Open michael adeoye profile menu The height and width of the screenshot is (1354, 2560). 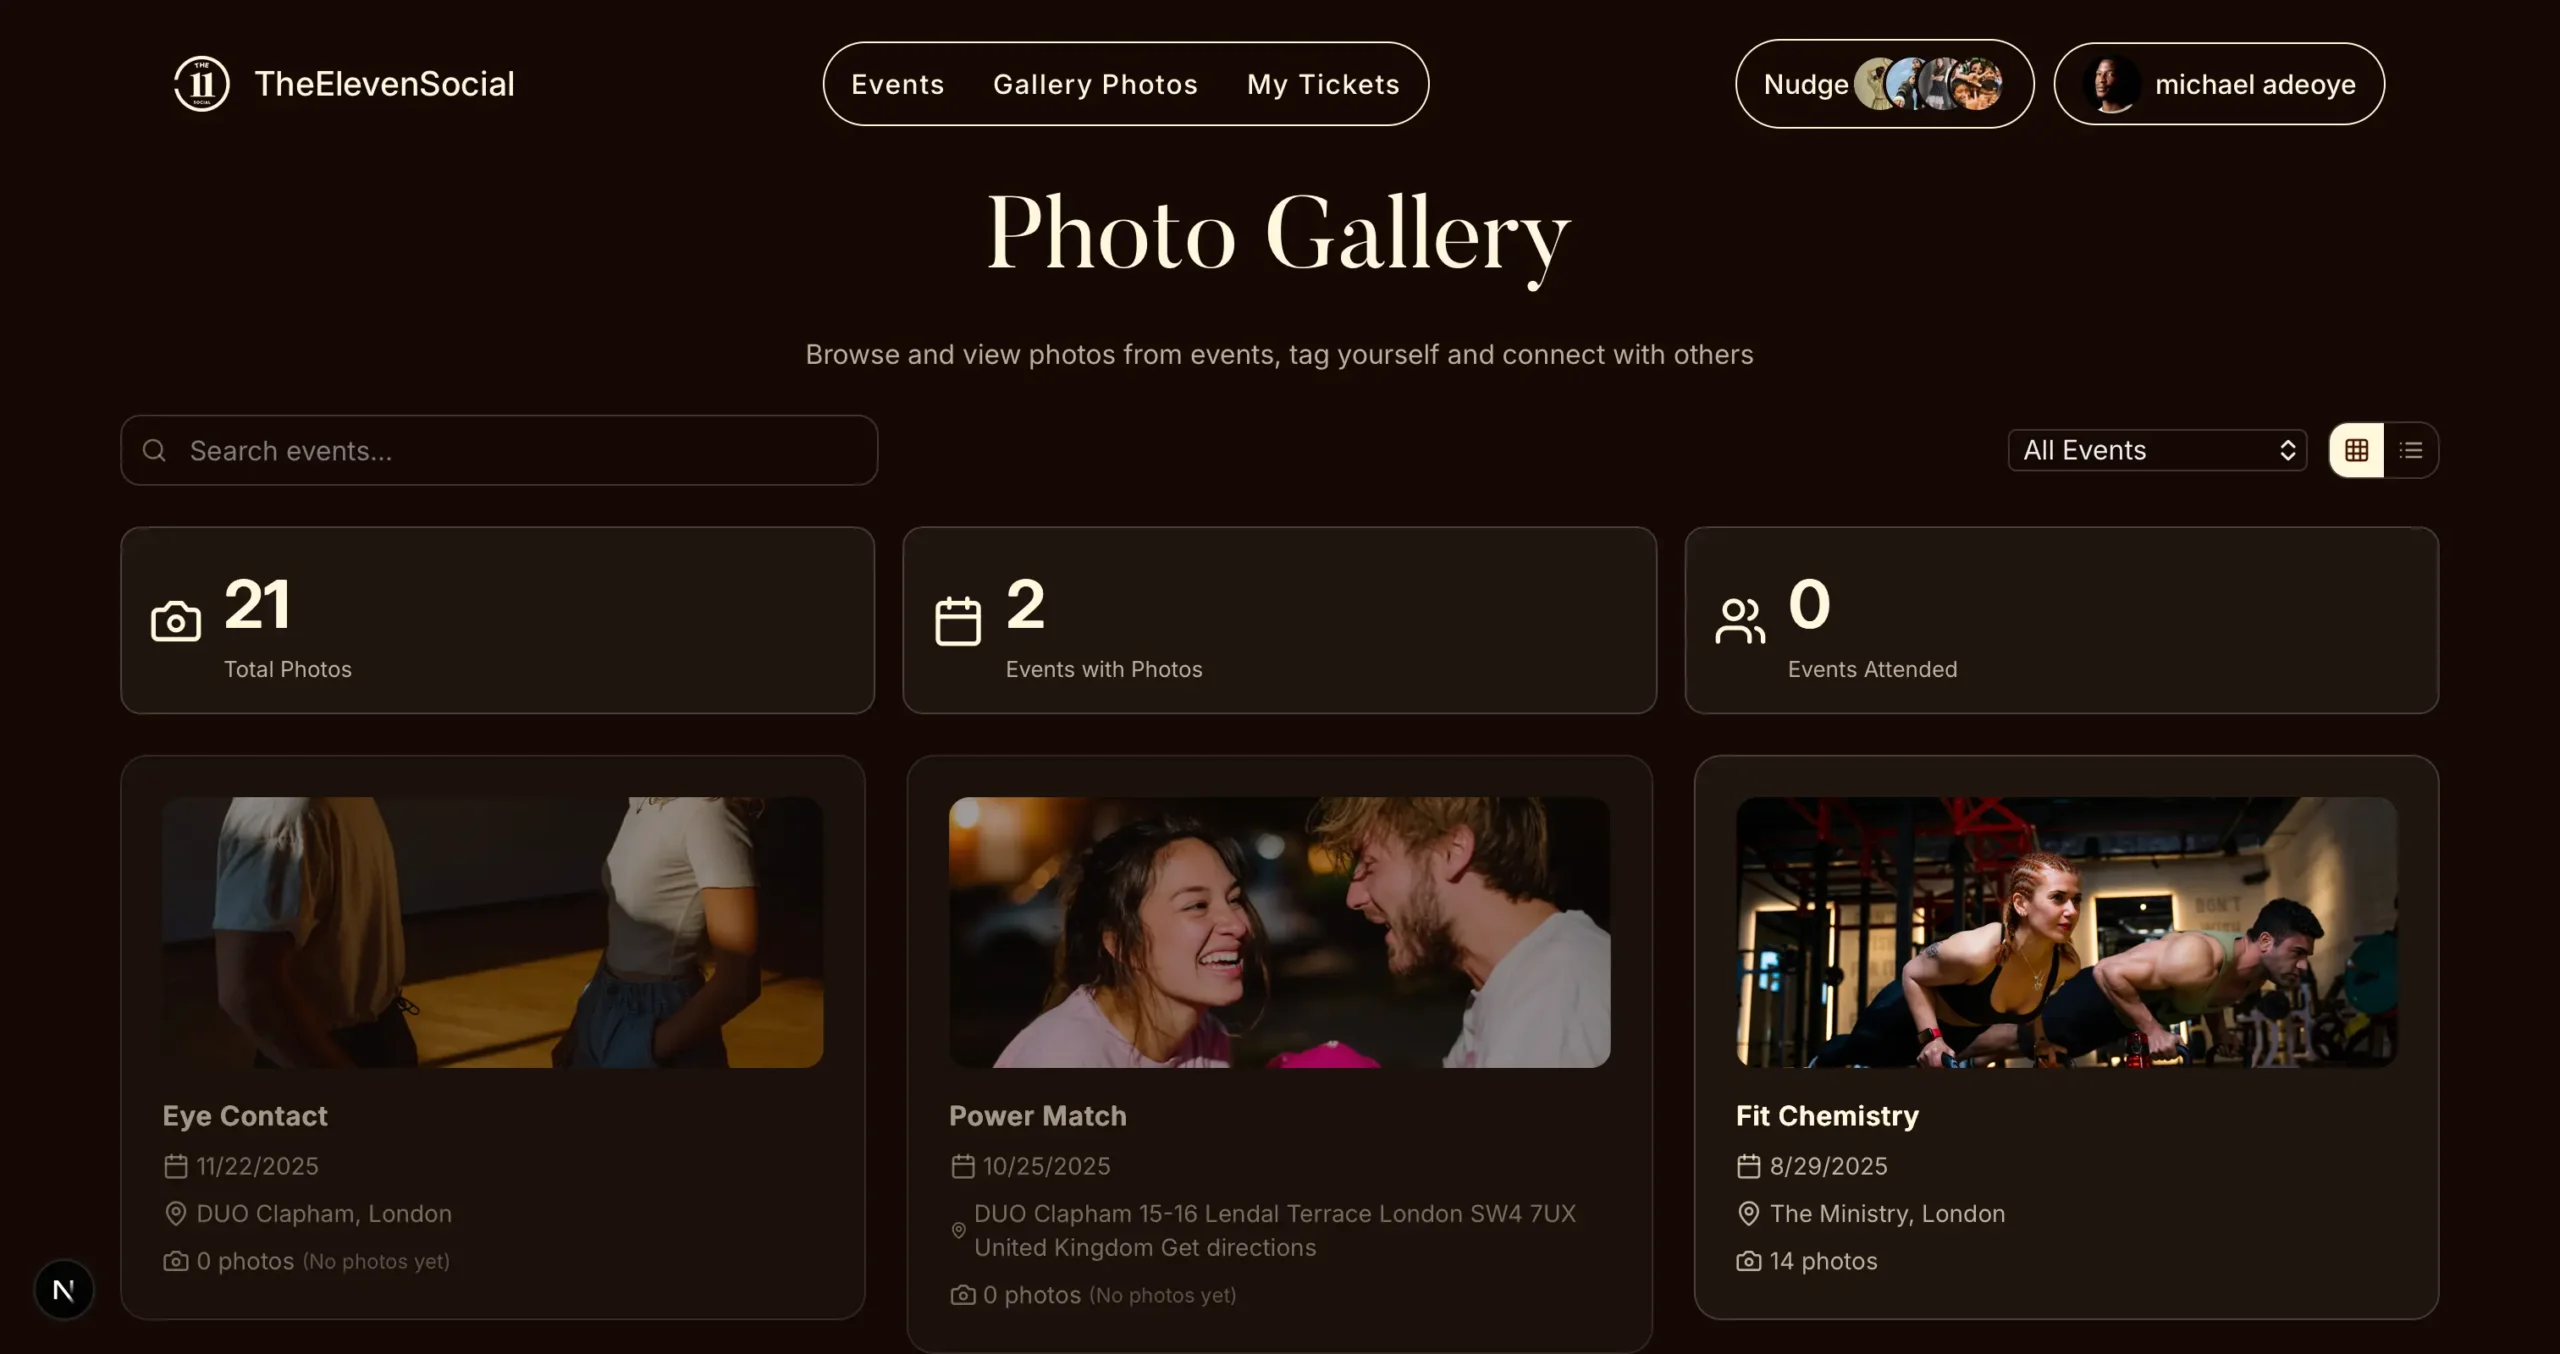(2218, 84)
